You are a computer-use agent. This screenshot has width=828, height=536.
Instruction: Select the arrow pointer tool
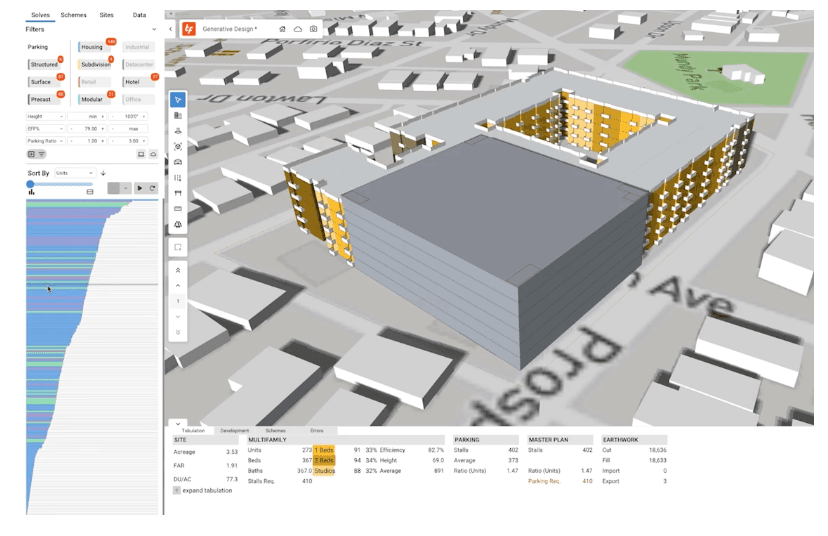tap(178, 100)
